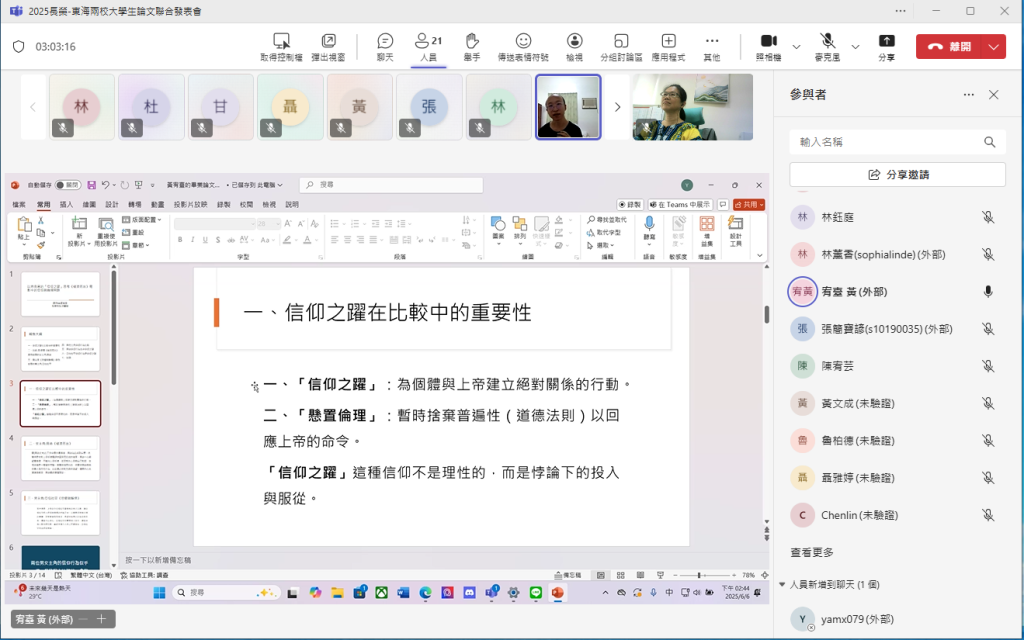Adjust the PowerPoint zoom slider
This screenshot has height=640, width=1024.
click(x=704, y=575)
